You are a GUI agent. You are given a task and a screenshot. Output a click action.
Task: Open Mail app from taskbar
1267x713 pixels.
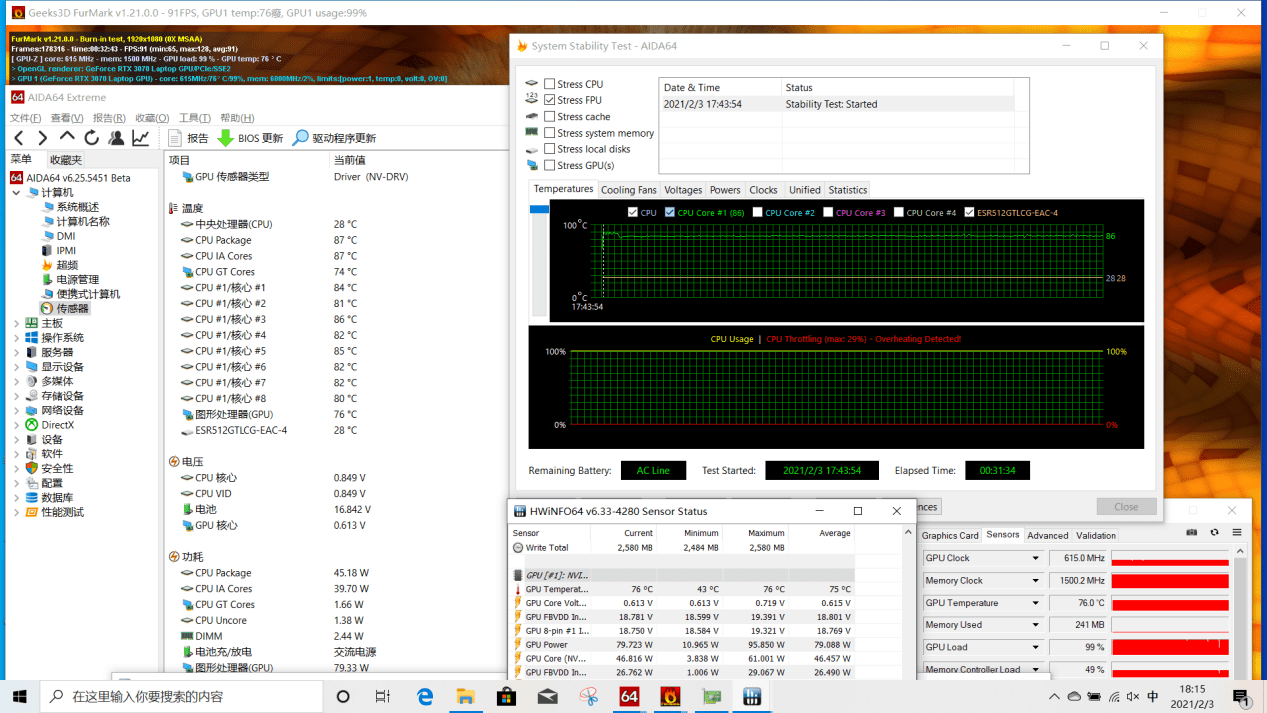[x=547, y=696]
